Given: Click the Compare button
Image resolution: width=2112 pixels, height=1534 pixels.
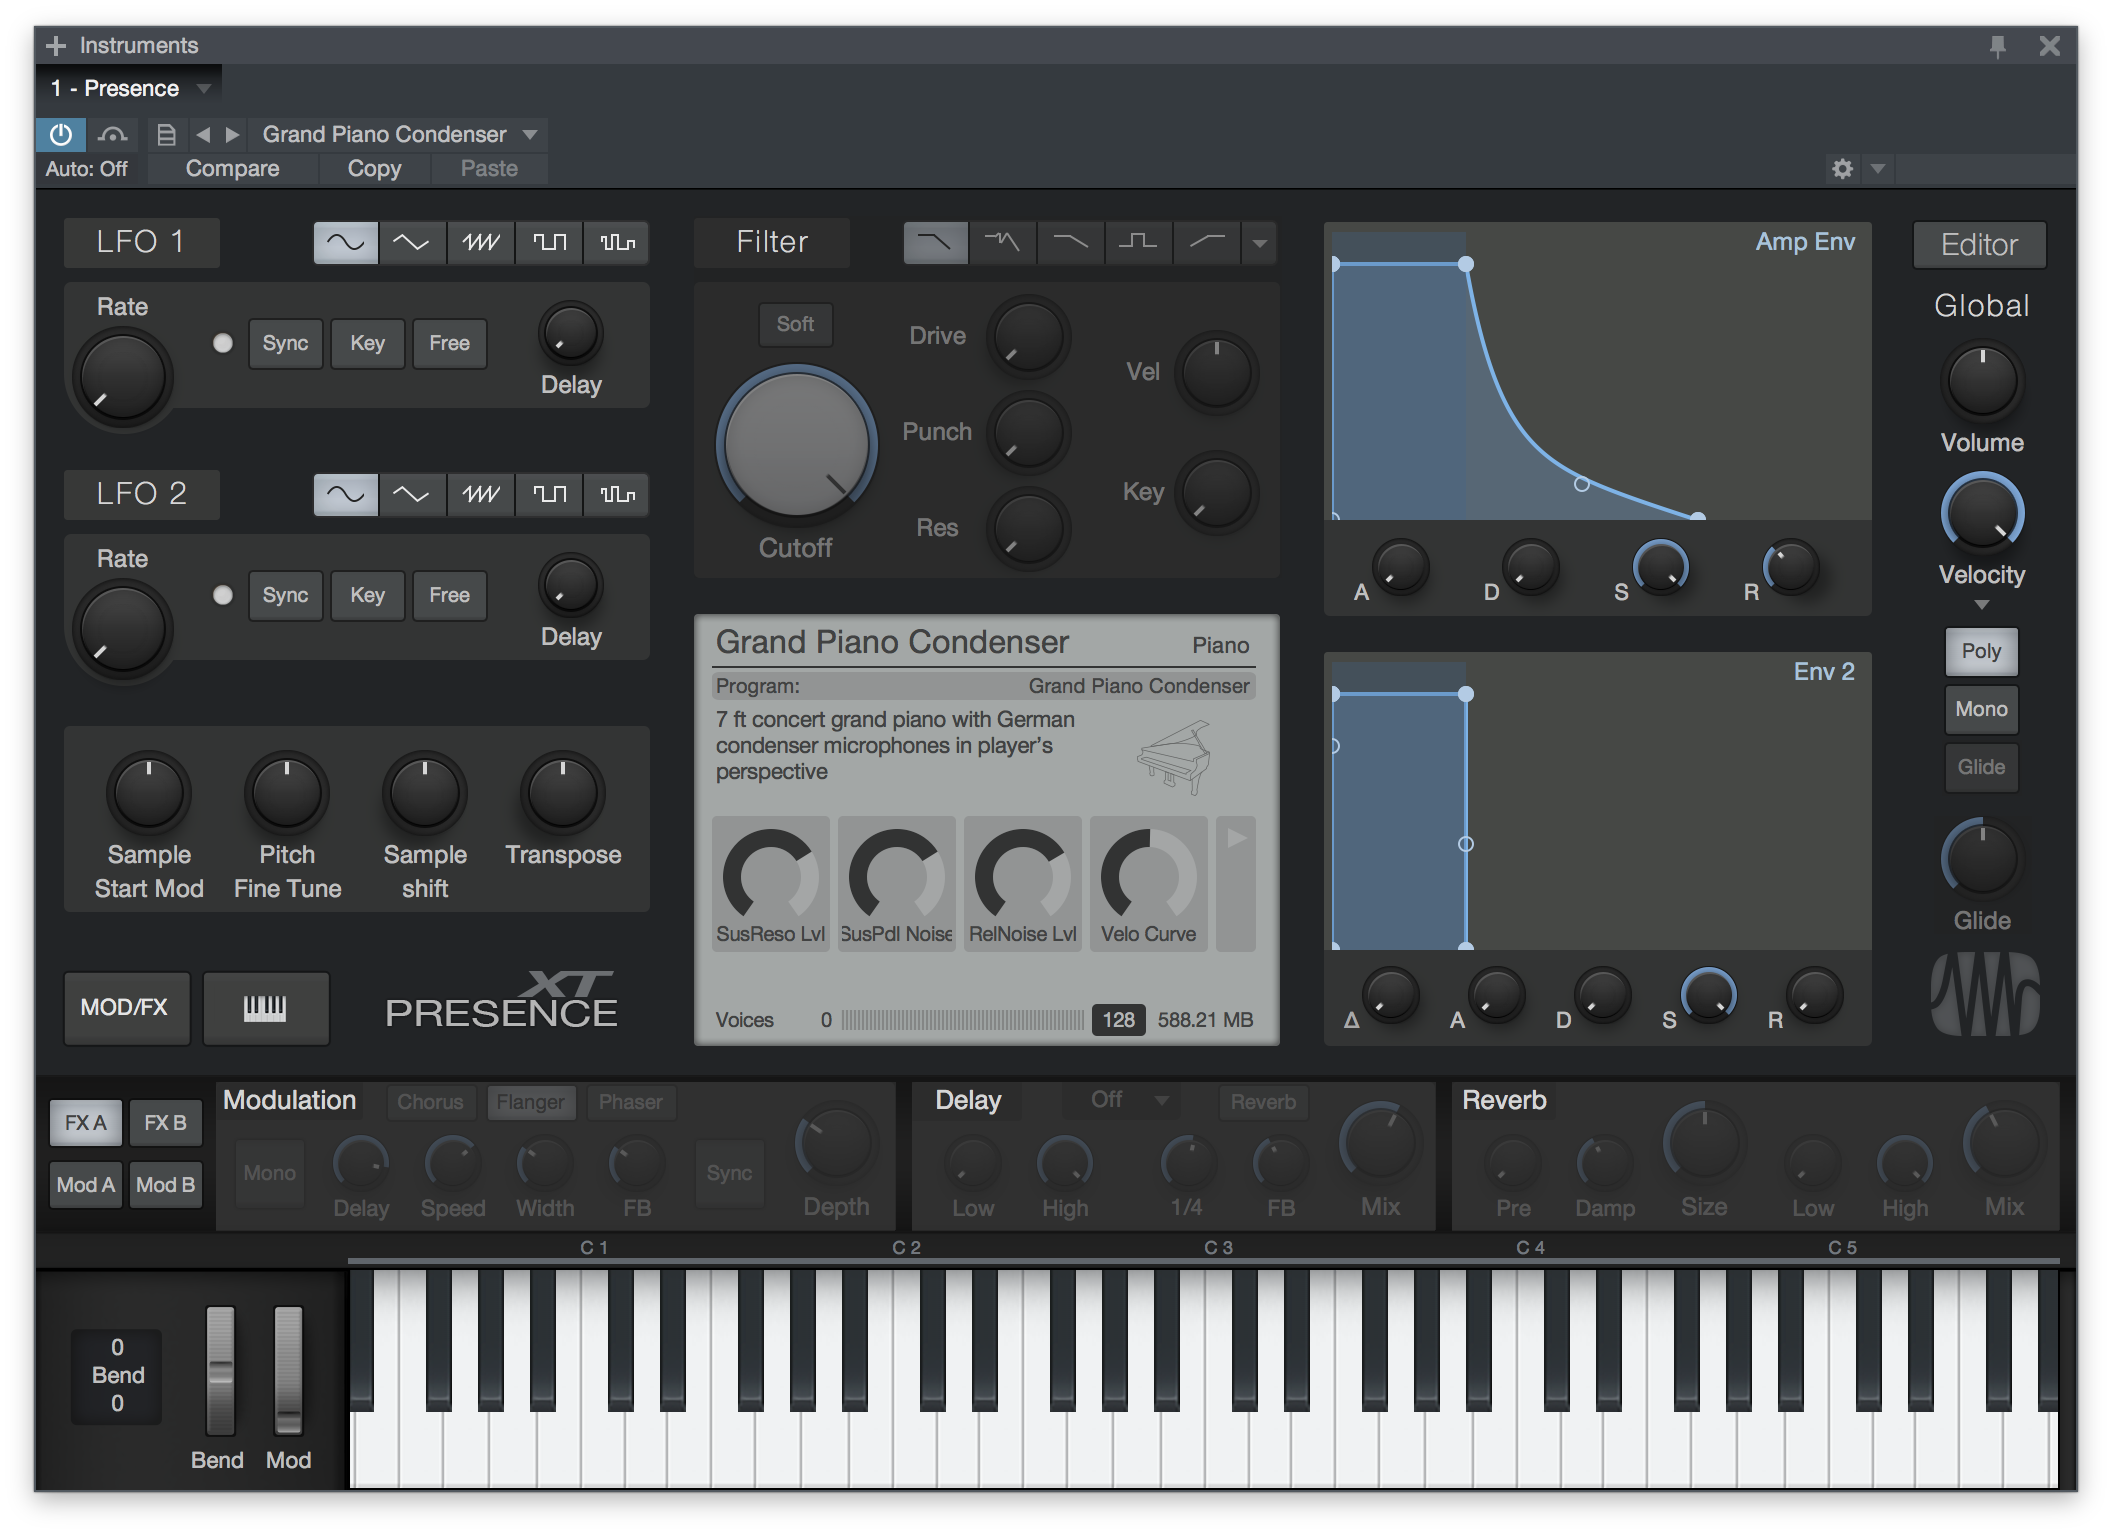Looking at the screenshot, I should click(232, 169).
